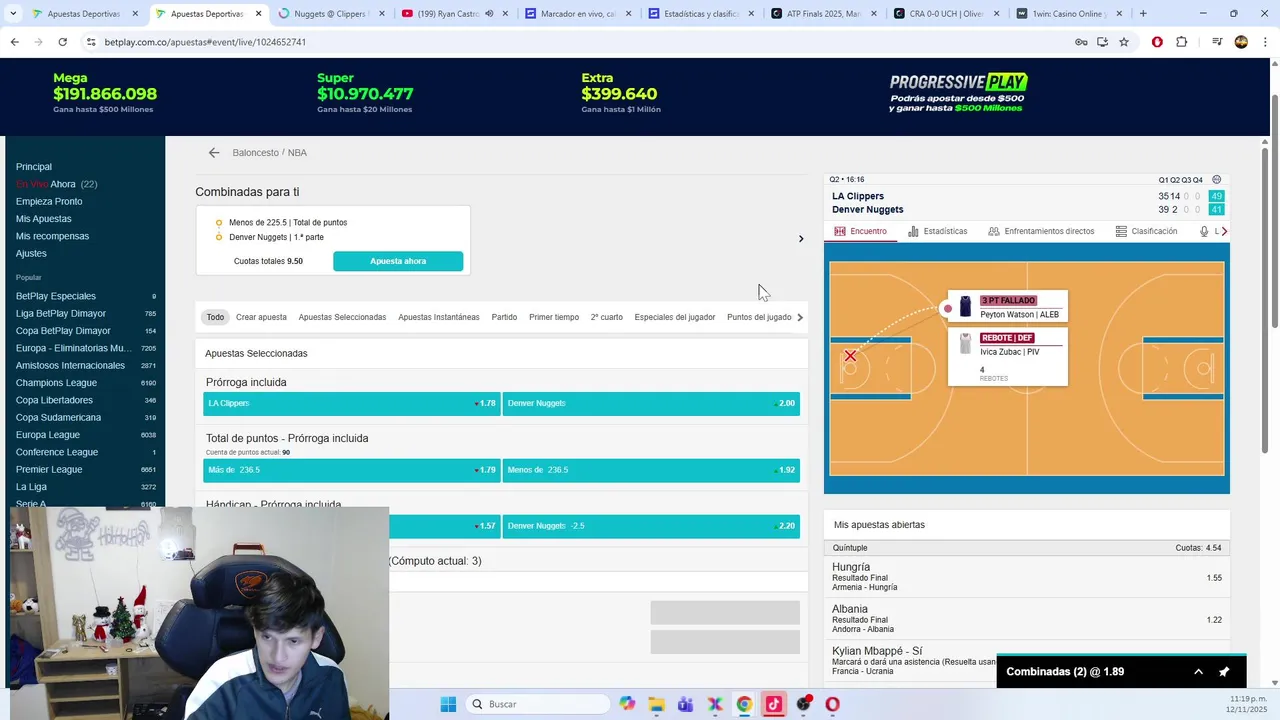This screenshot has width=1280, height=720.
Task: Bookmark this page with the star icon
Action: 1124,42
